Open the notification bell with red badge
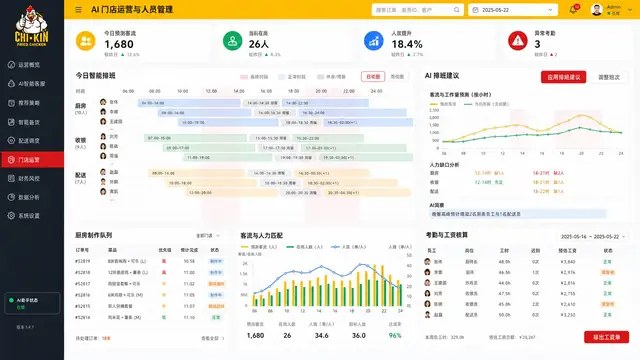This screenshot has height=360, width=640. pos(573,9)
